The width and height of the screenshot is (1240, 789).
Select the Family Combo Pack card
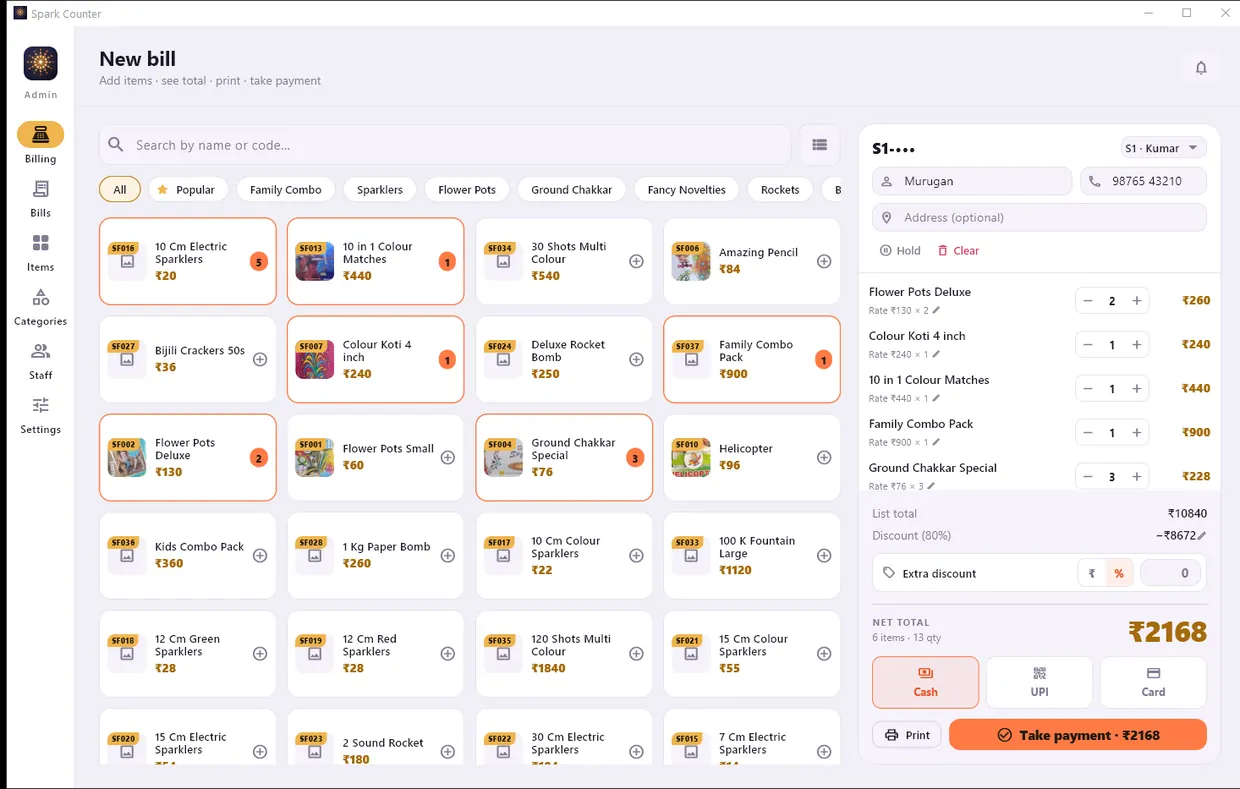point(752,359)
